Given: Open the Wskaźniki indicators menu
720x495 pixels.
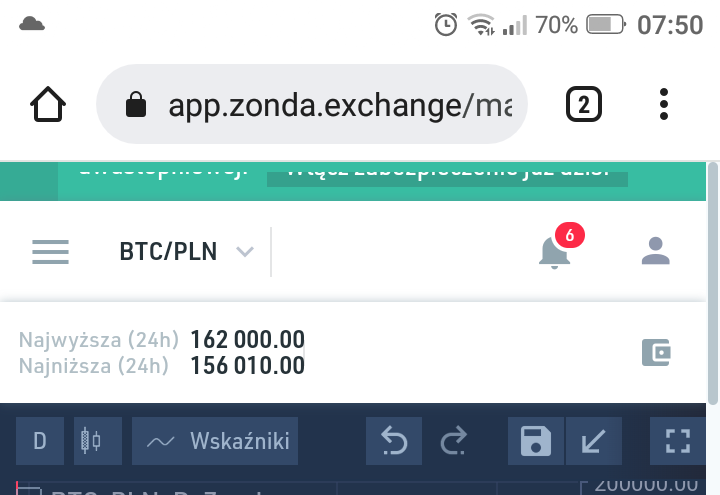Looking at the screenshot, I should (x=215, y=441).
